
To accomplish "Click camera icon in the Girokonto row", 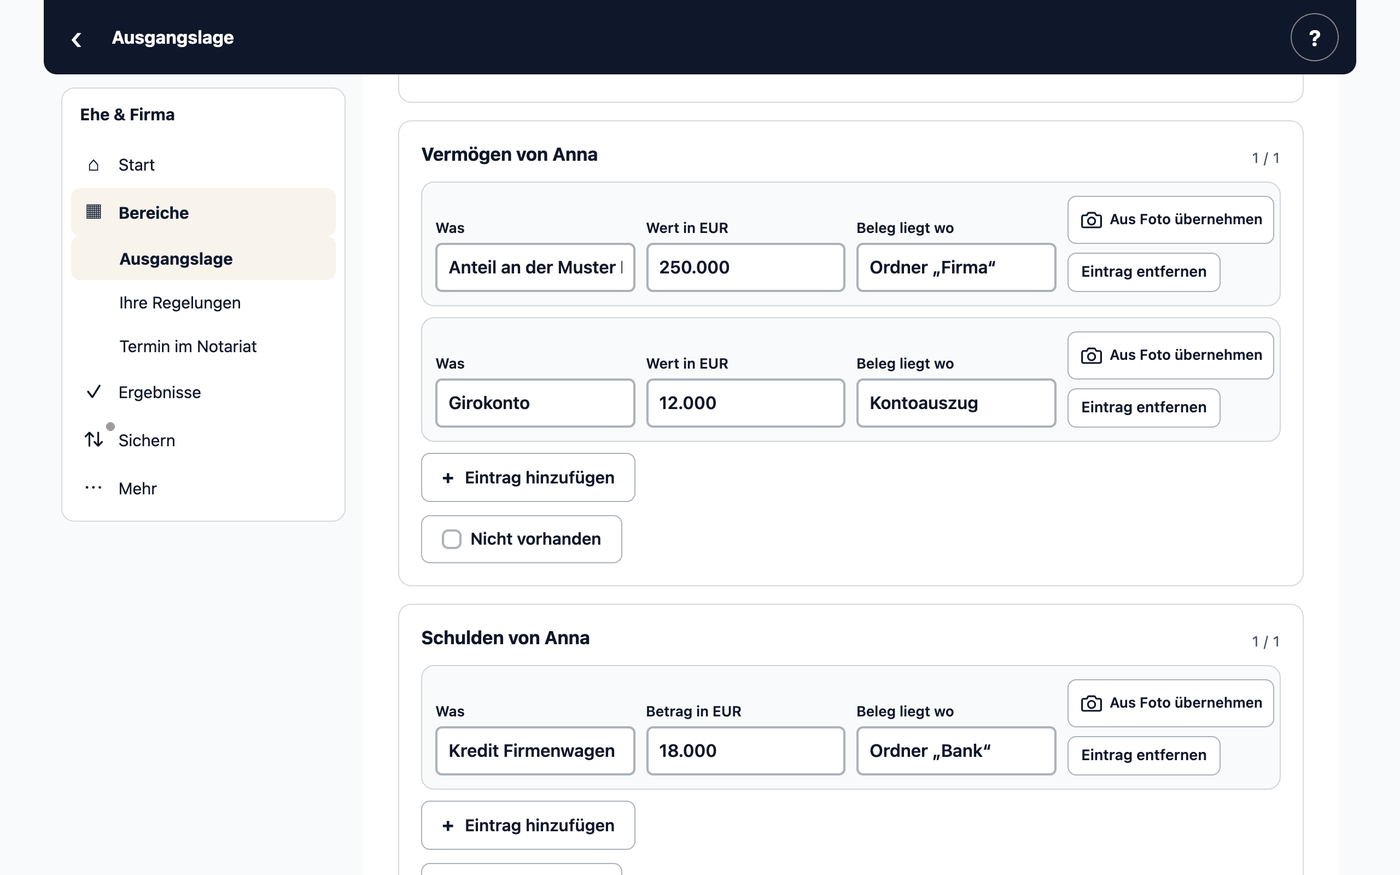I will [x=1092, y=356].
